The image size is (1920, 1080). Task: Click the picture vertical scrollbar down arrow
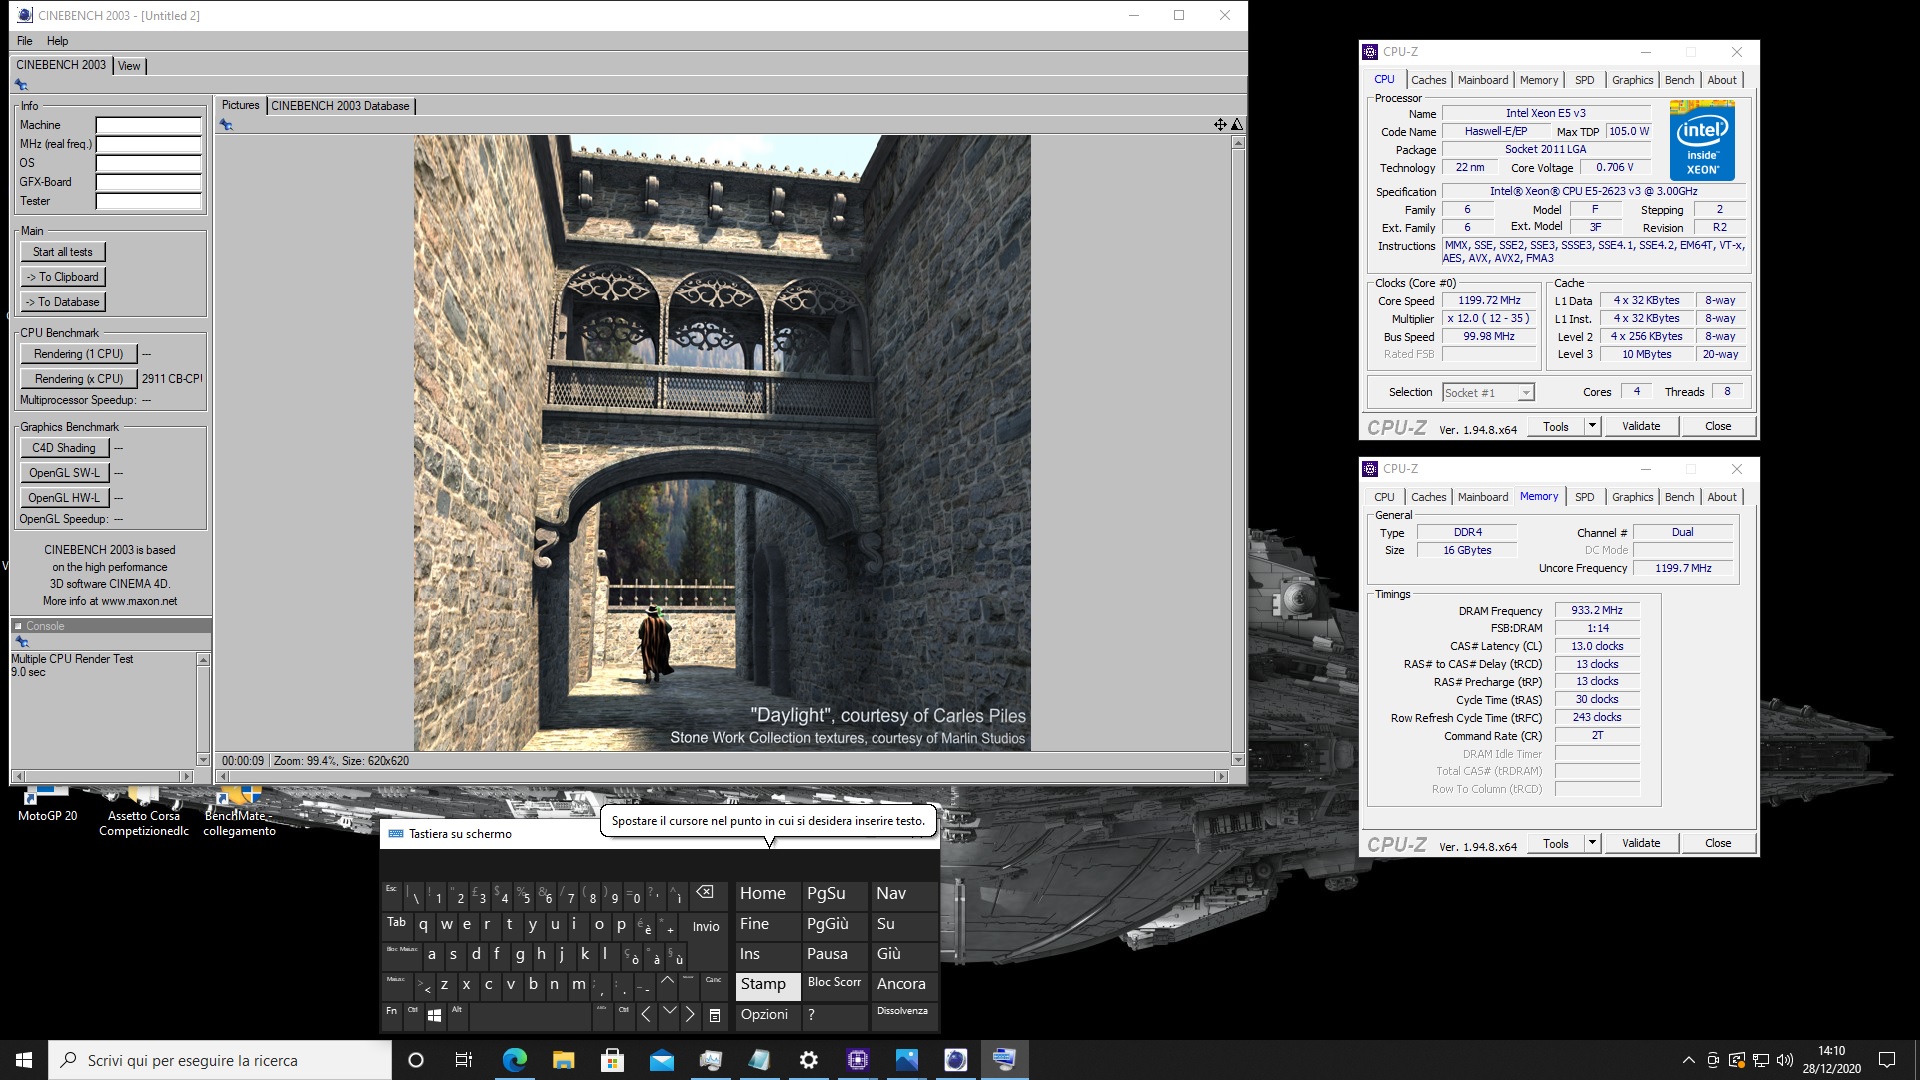(1238, 760)
